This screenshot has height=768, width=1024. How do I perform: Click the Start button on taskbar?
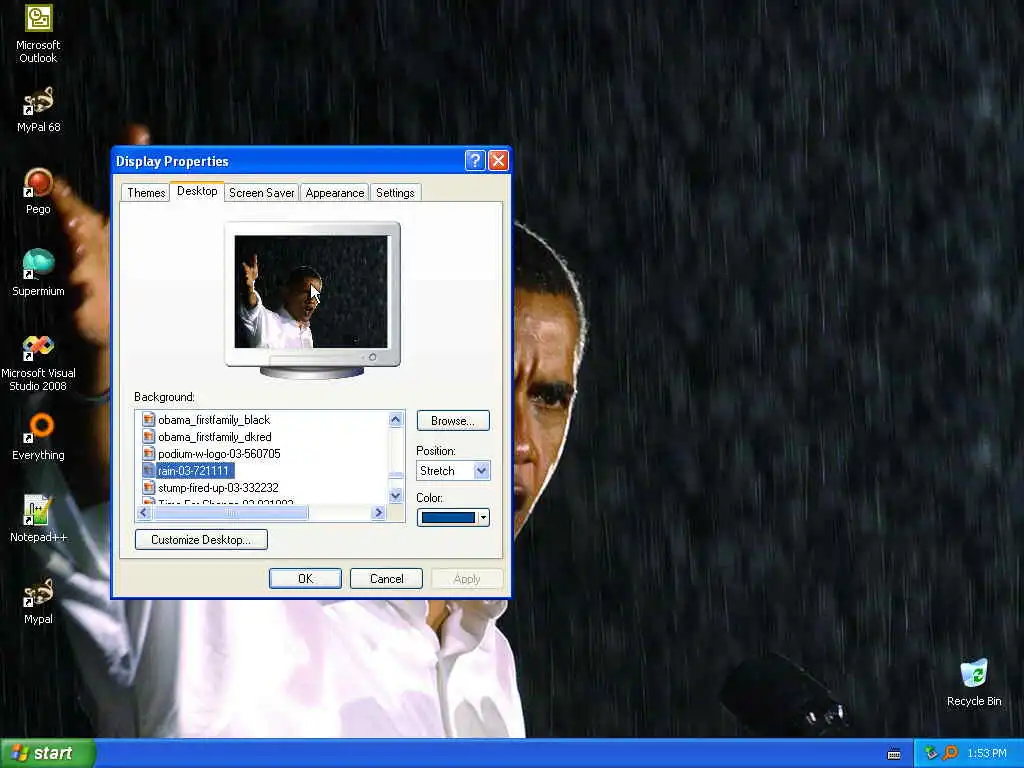[48, 753]
